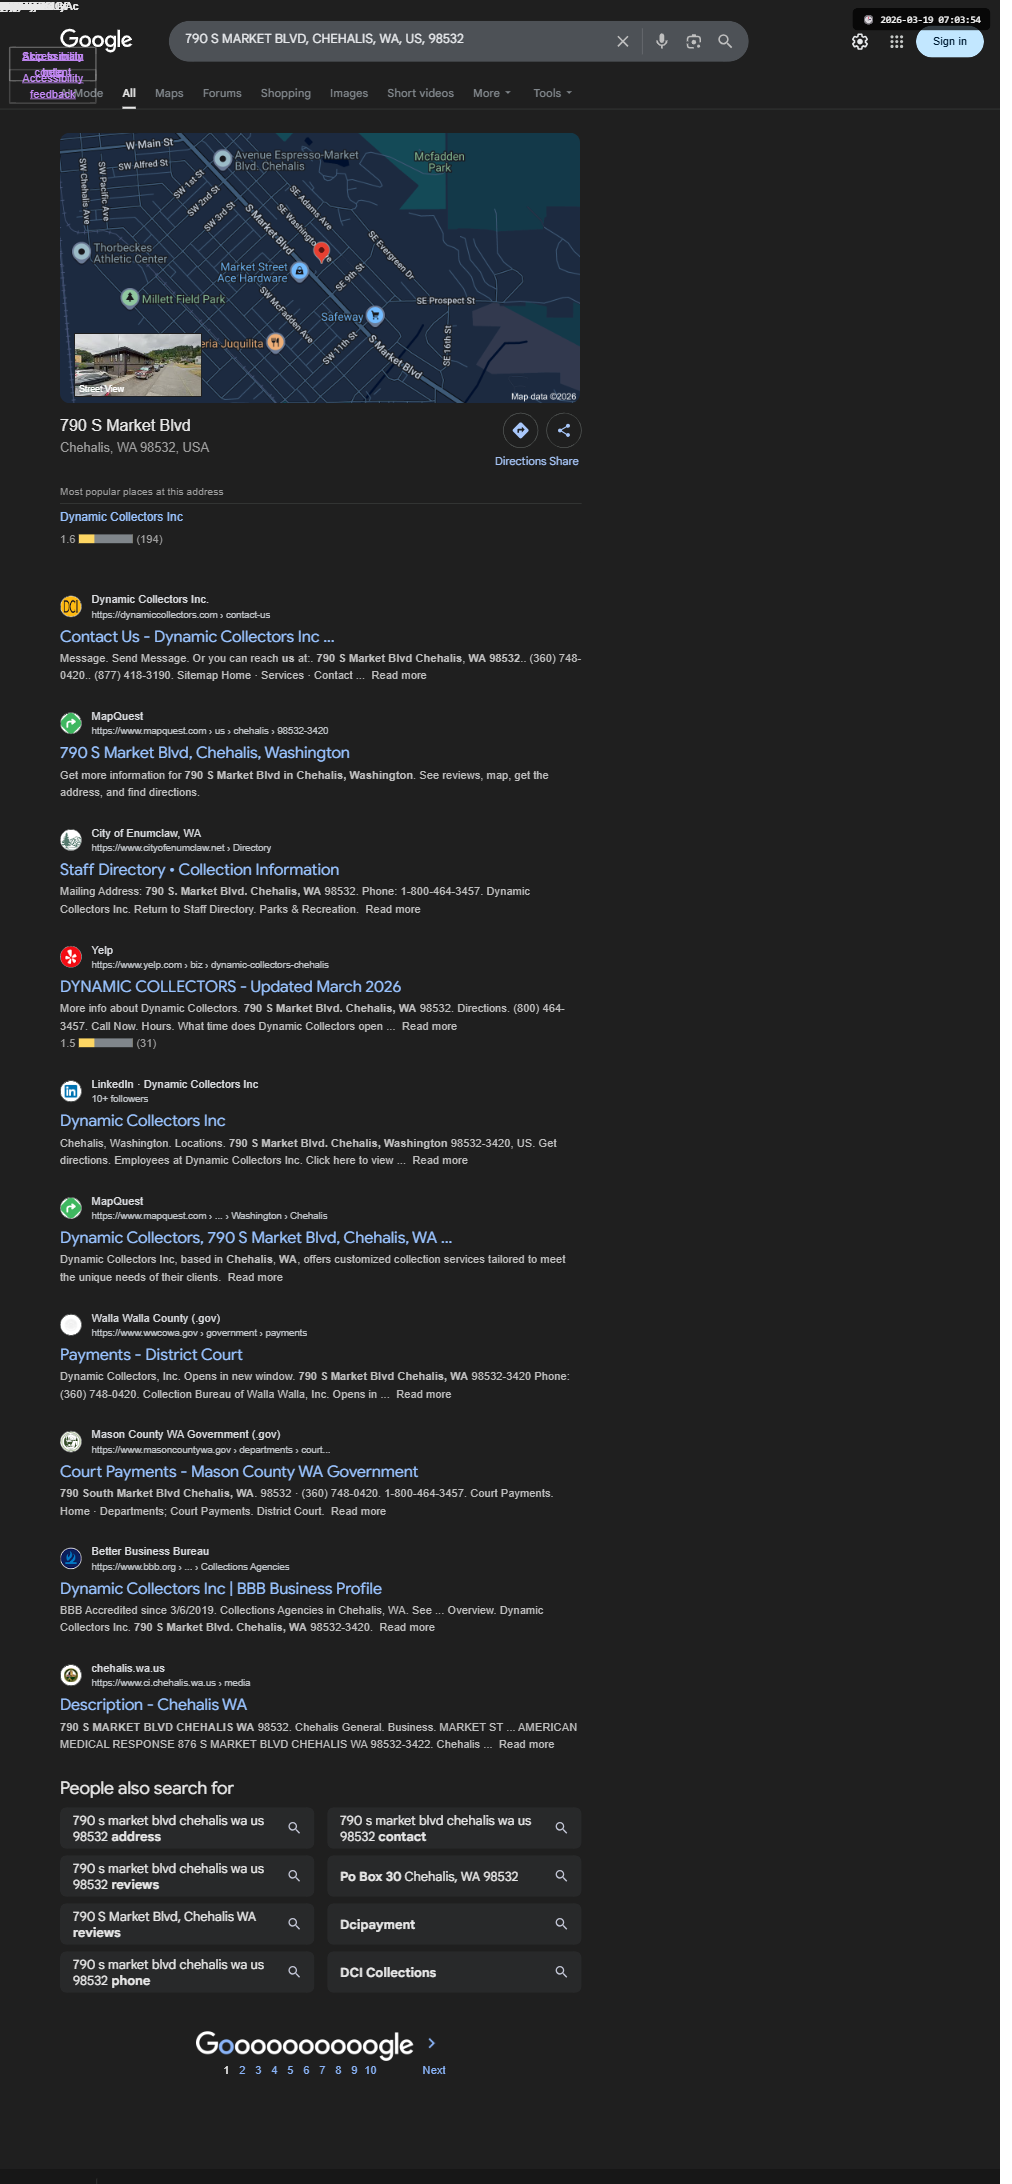The width and height of the screenshot is (1012, 2184).
Task: Open the quick settings gear
Action: point(860,42)
